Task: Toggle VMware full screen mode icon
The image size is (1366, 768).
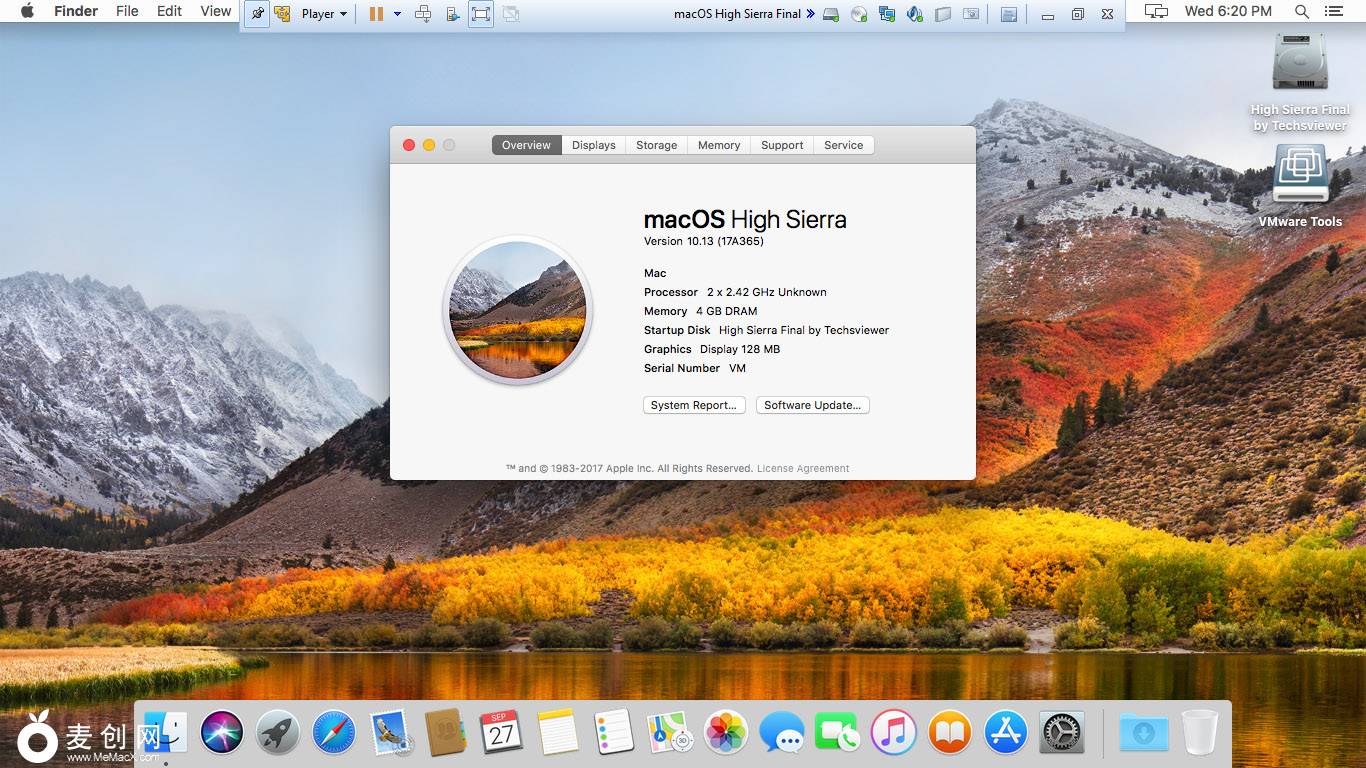Action: click(481, 14)
